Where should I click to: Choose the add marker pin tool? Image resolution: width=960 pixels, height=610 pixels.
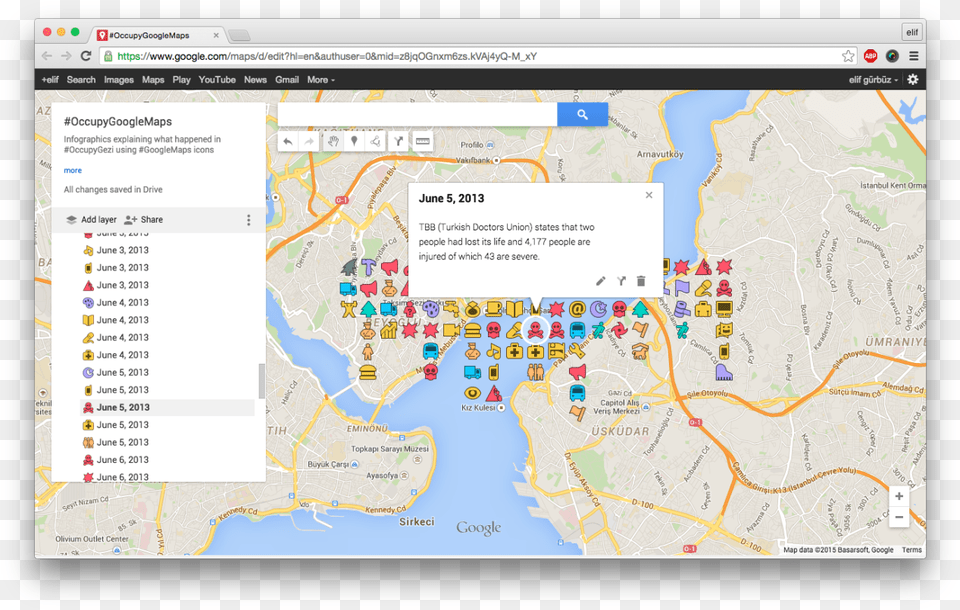[x=354, y=142]
